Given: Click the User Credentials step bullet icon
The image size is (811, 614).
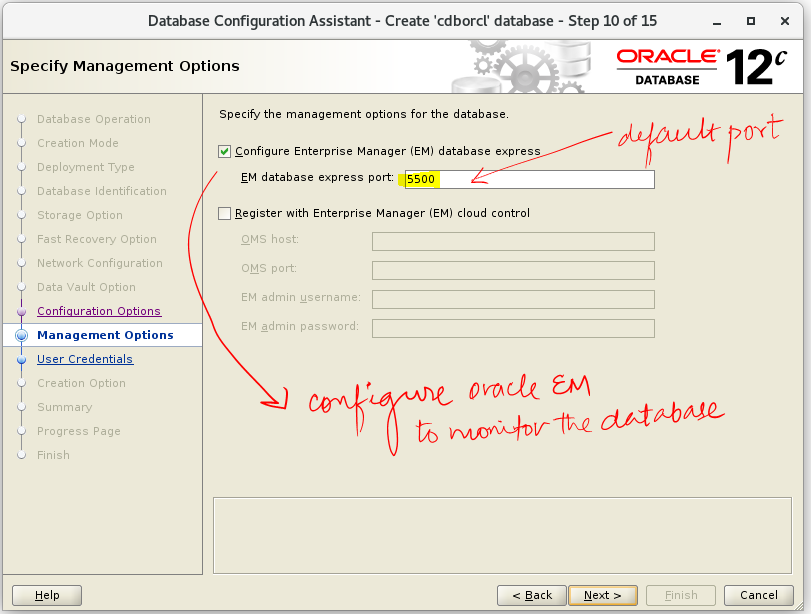Looking at the screenshot, I should tap(21, 359).
